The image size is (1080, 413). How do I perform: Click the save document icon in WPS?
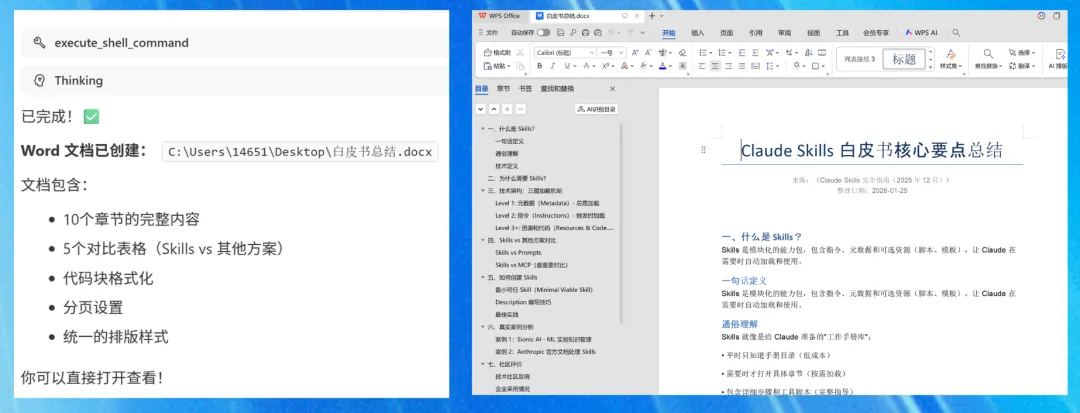tap(560, 32)
